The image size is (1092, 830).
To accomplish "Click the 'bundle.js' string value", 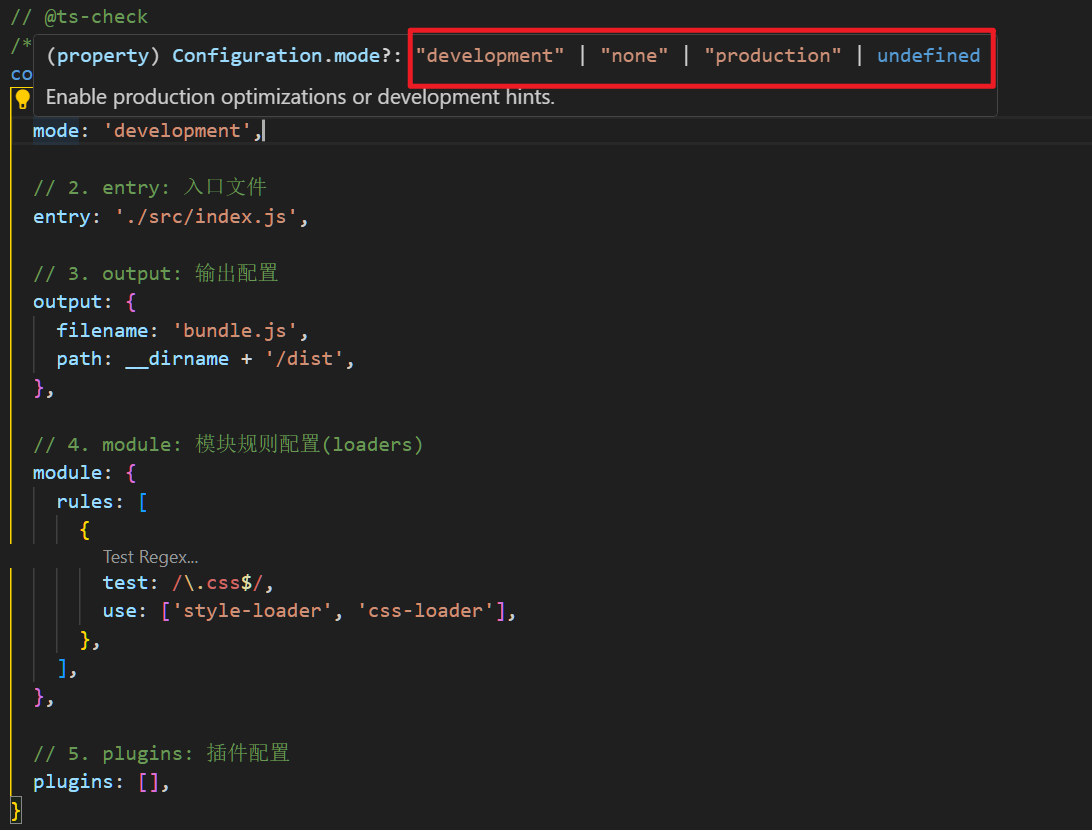I will point(235,331).
